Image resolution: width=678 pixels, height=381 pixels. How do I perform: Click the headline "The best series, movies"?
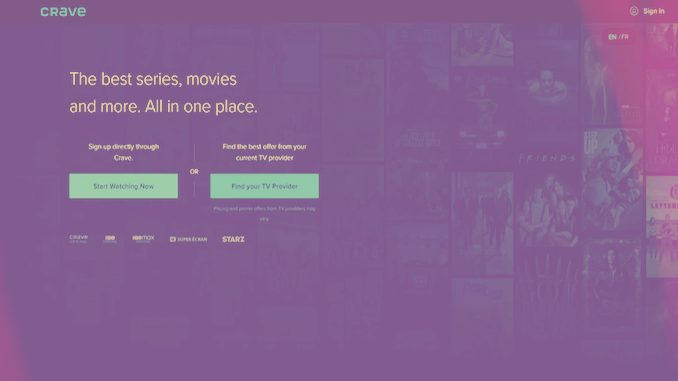click(x=153, y=79)
